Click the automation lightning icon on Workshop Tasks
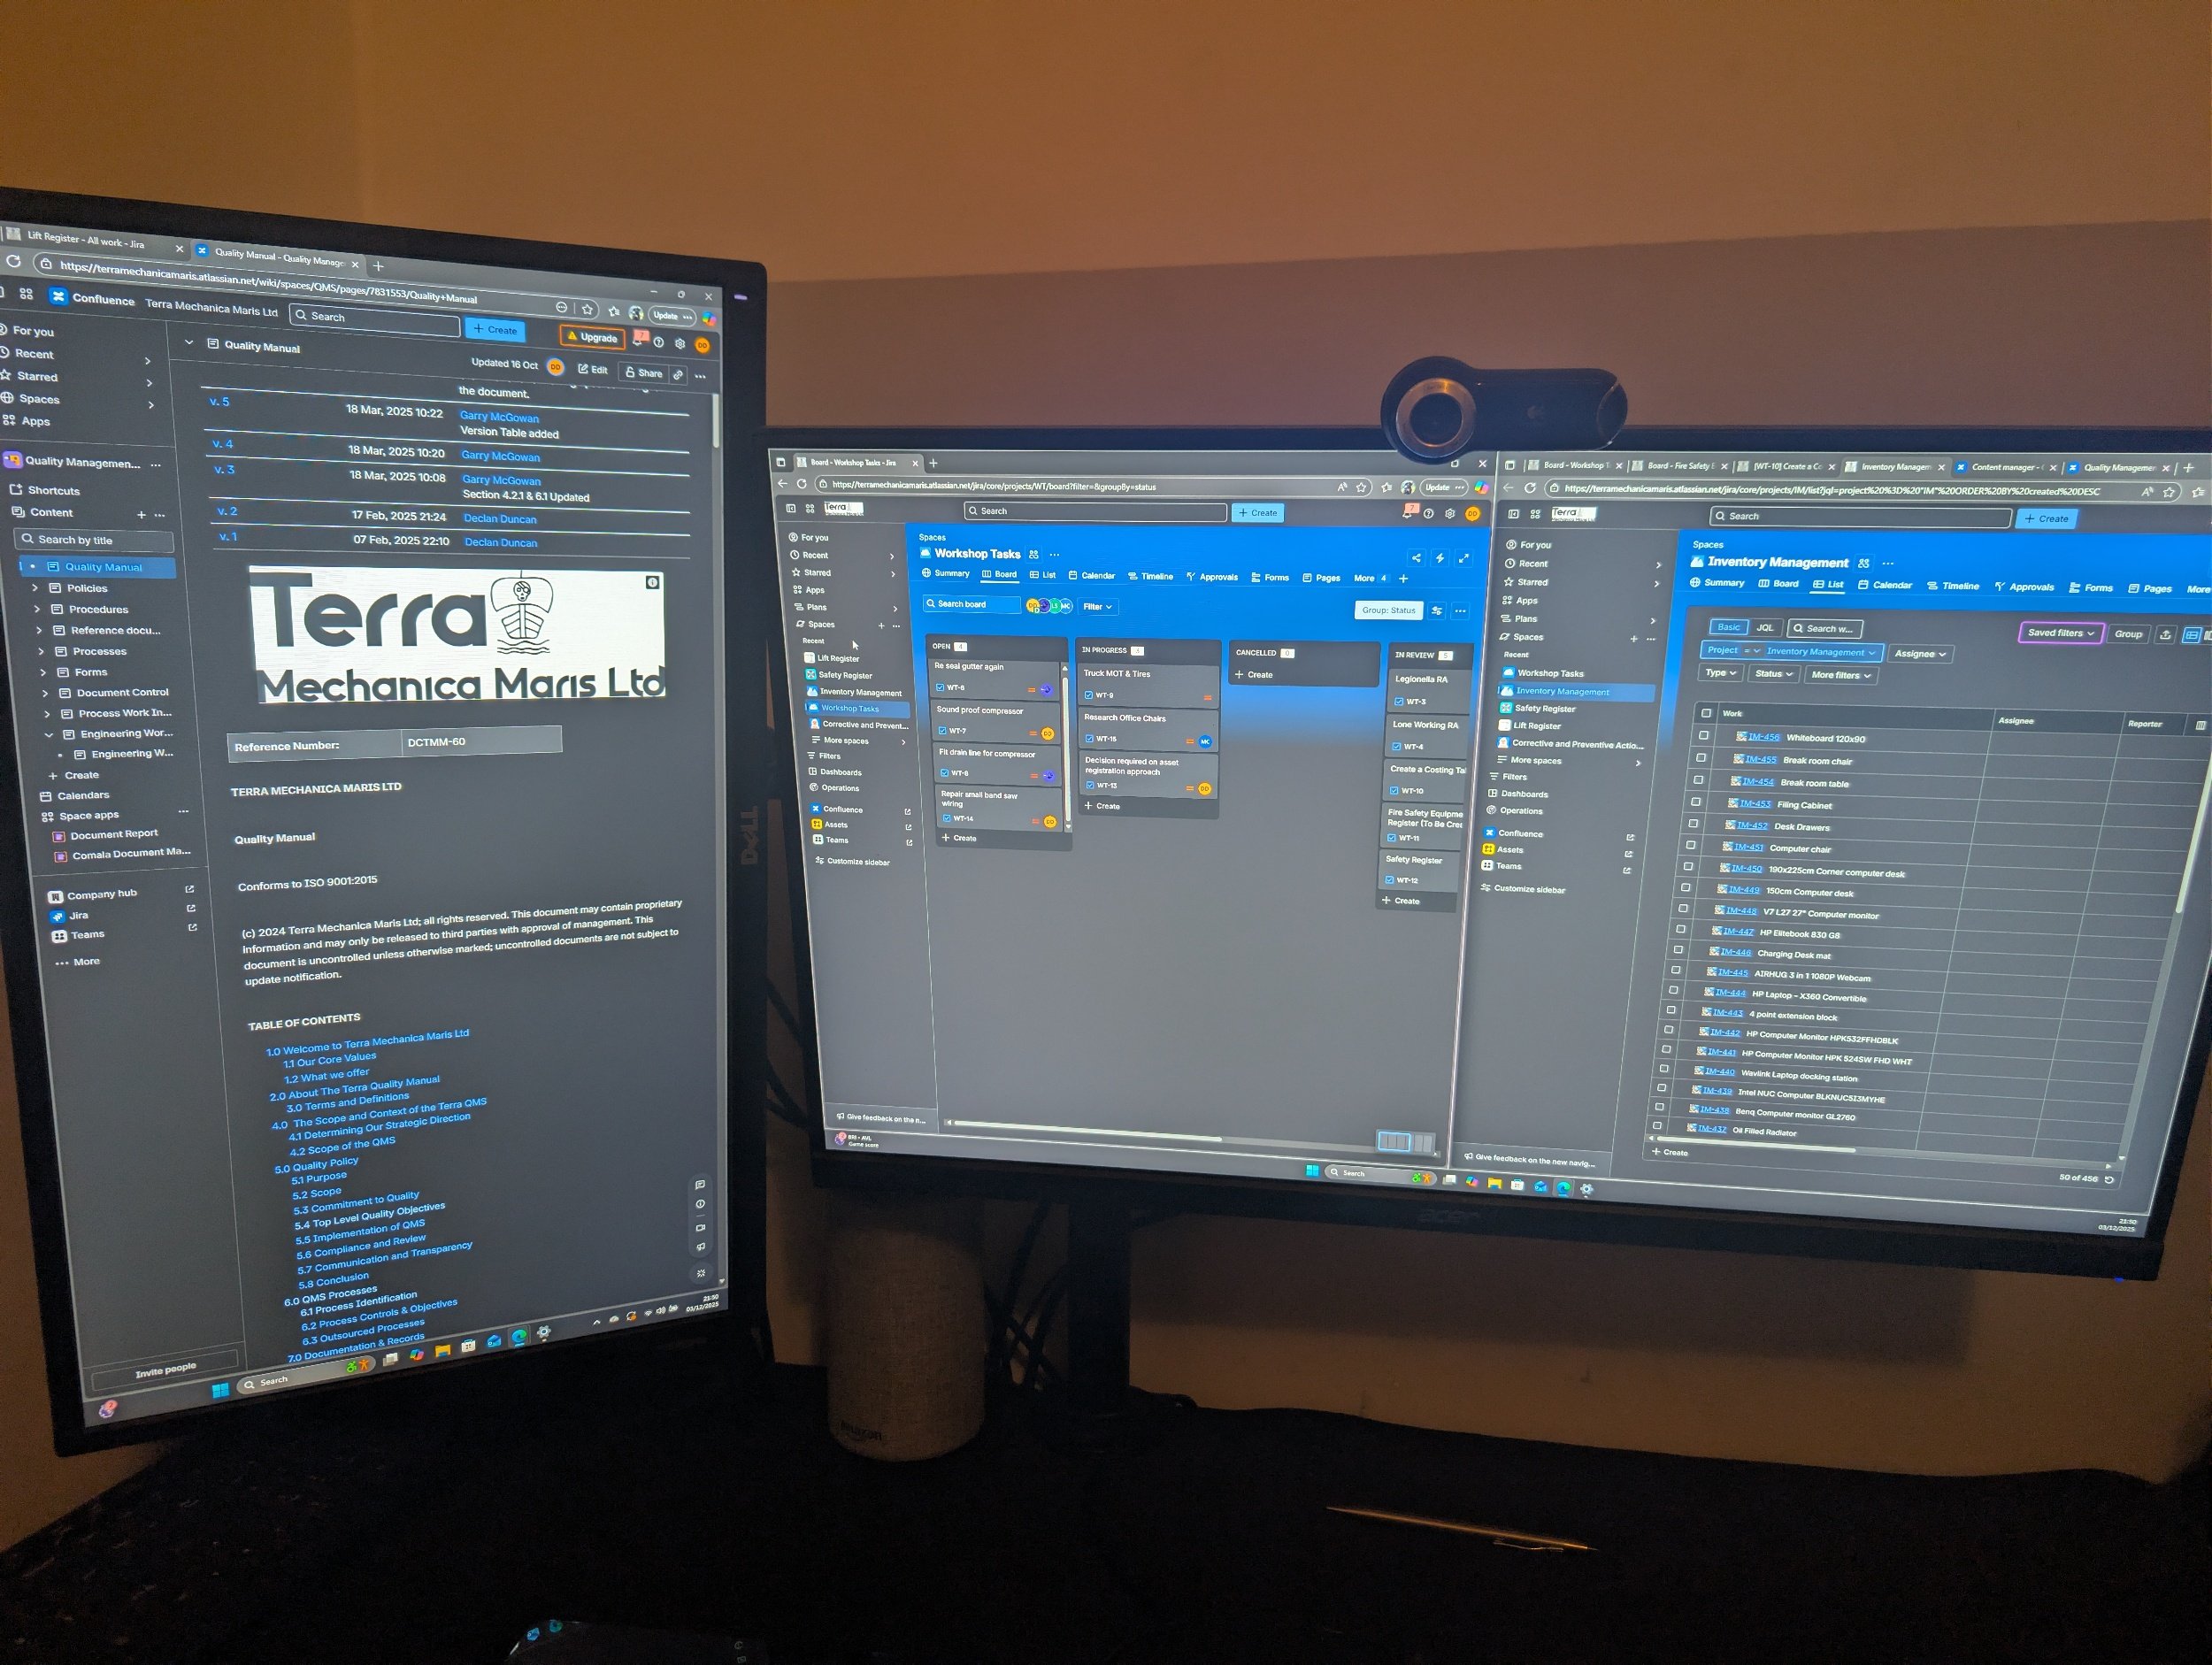Screen dimensions: 2212x1665 point(1440,558)
